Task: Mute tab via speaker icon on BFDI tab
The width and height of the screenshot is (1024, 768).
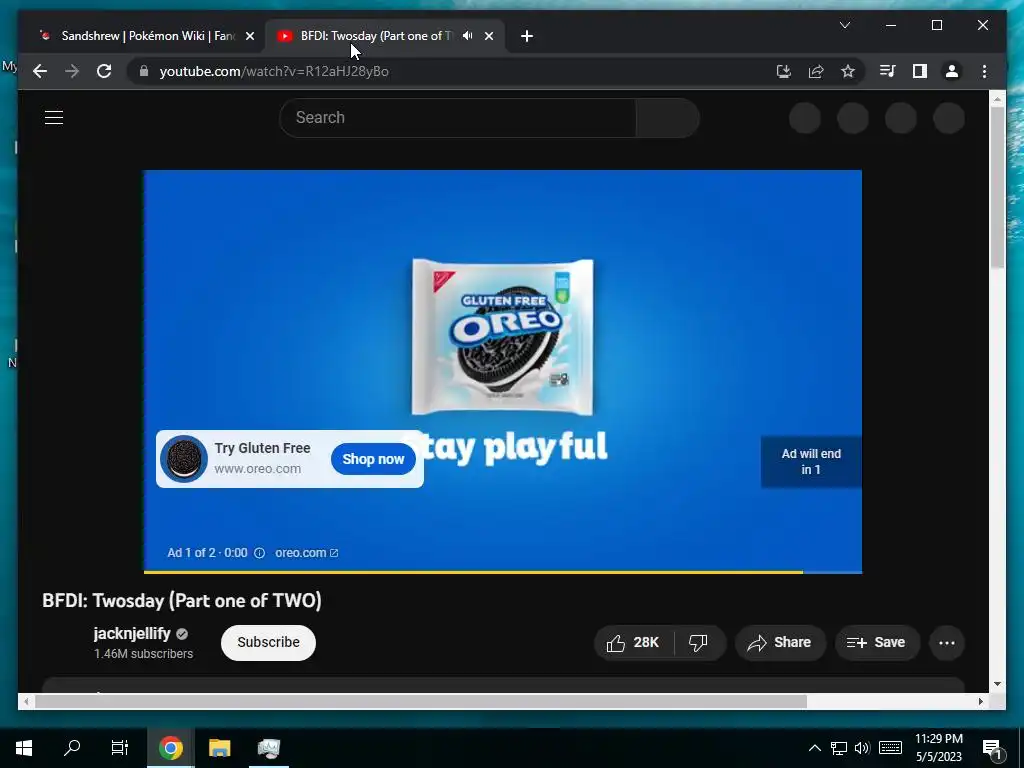Action: (x=468, y=36)
